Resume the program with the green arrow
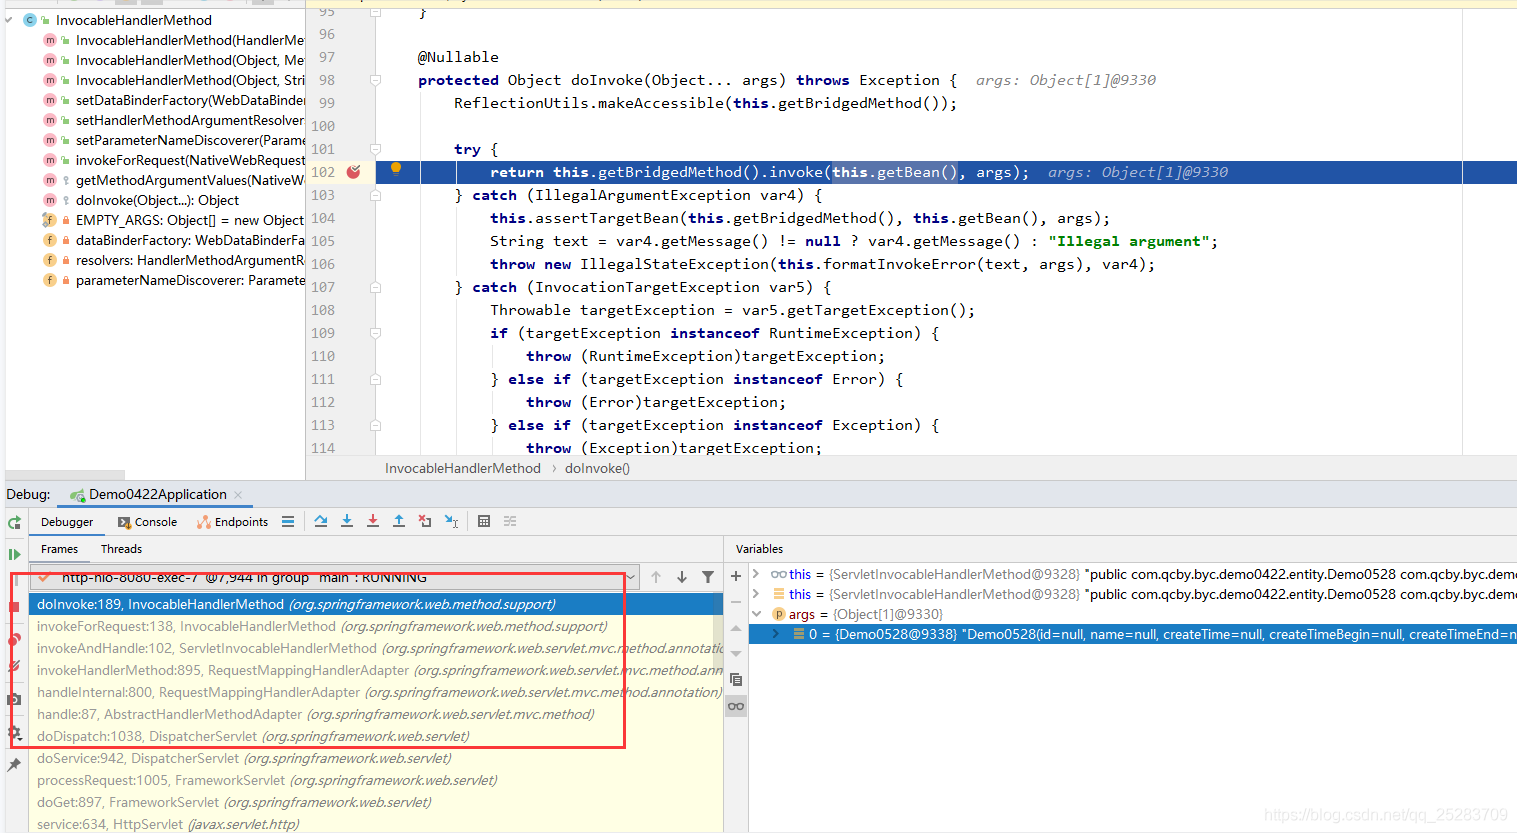Viewport: 1517px width, 833px height. click(x=14, y=554)
